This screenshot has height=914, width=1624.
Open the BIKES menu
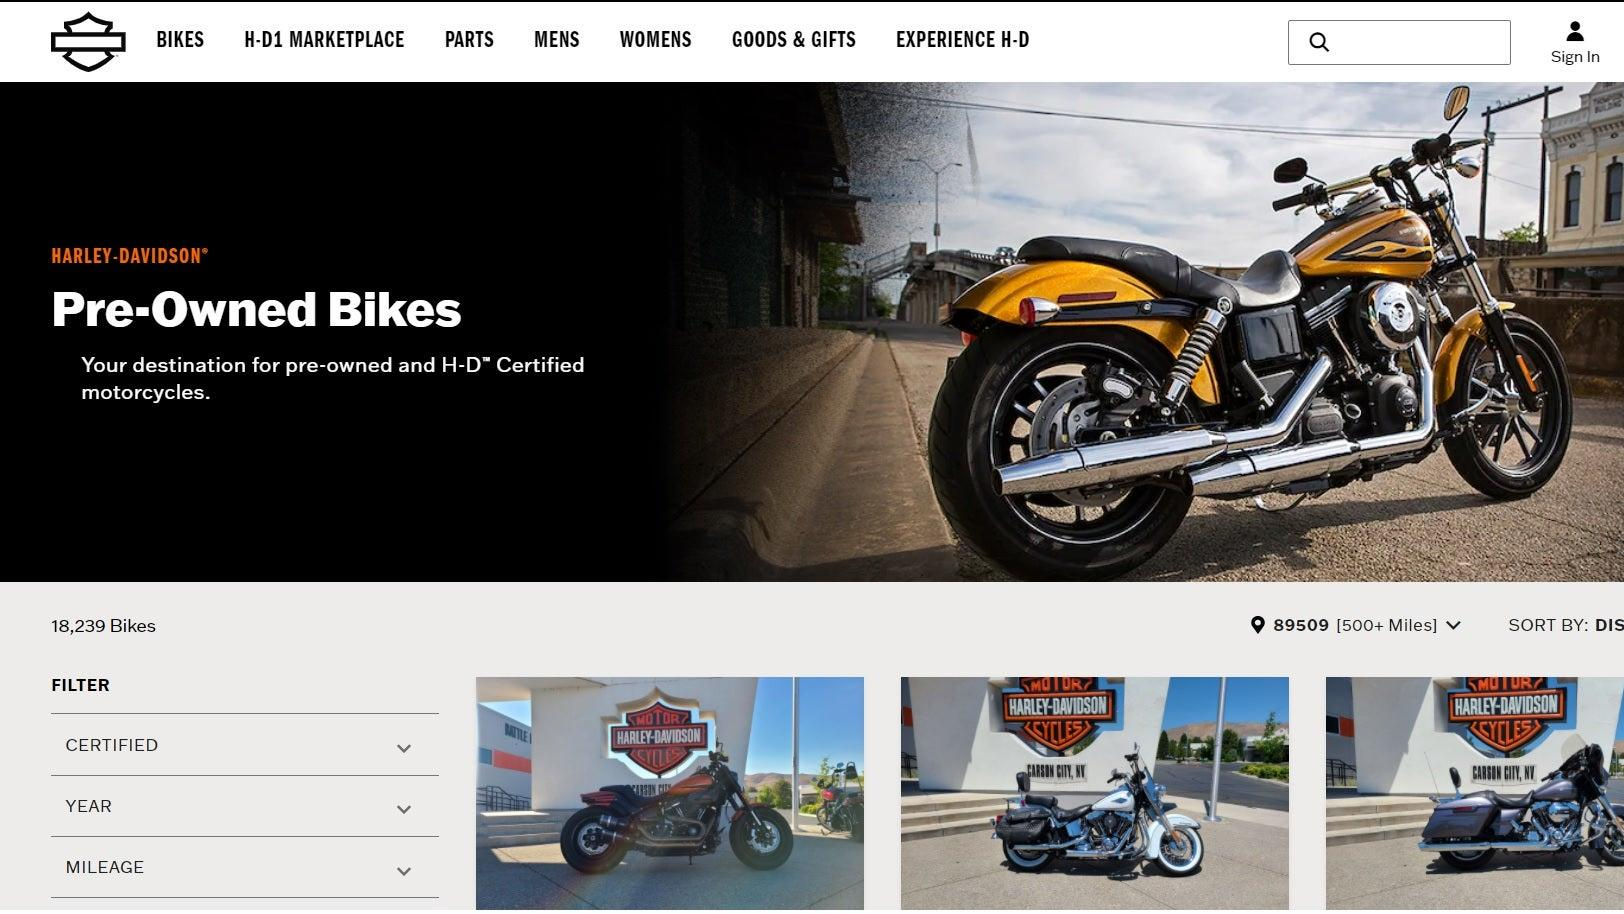pos(180,40)
